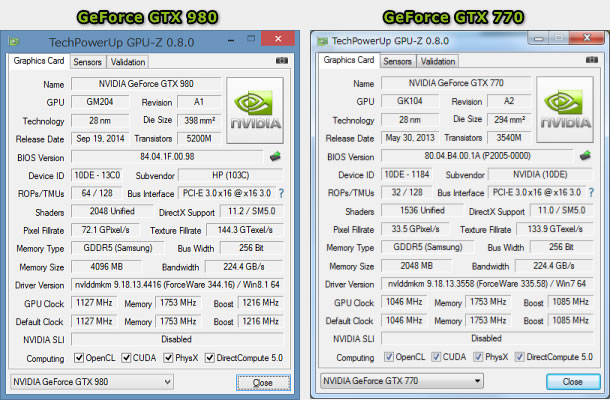Select Graphics Card tab in GTX 770 window
The height and width of the screenshot is (400, 610).
349,60
